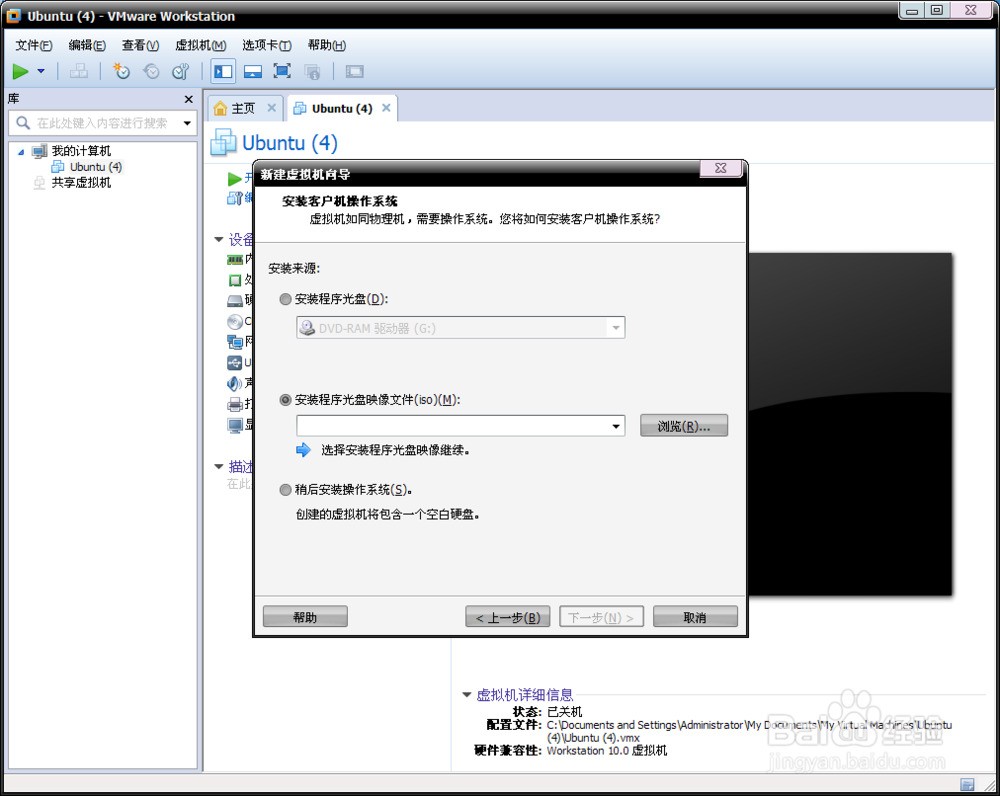This screenshot has width=1000, height=796.
Task: Open the 编辑(E) menu
Action: (87, 45)
